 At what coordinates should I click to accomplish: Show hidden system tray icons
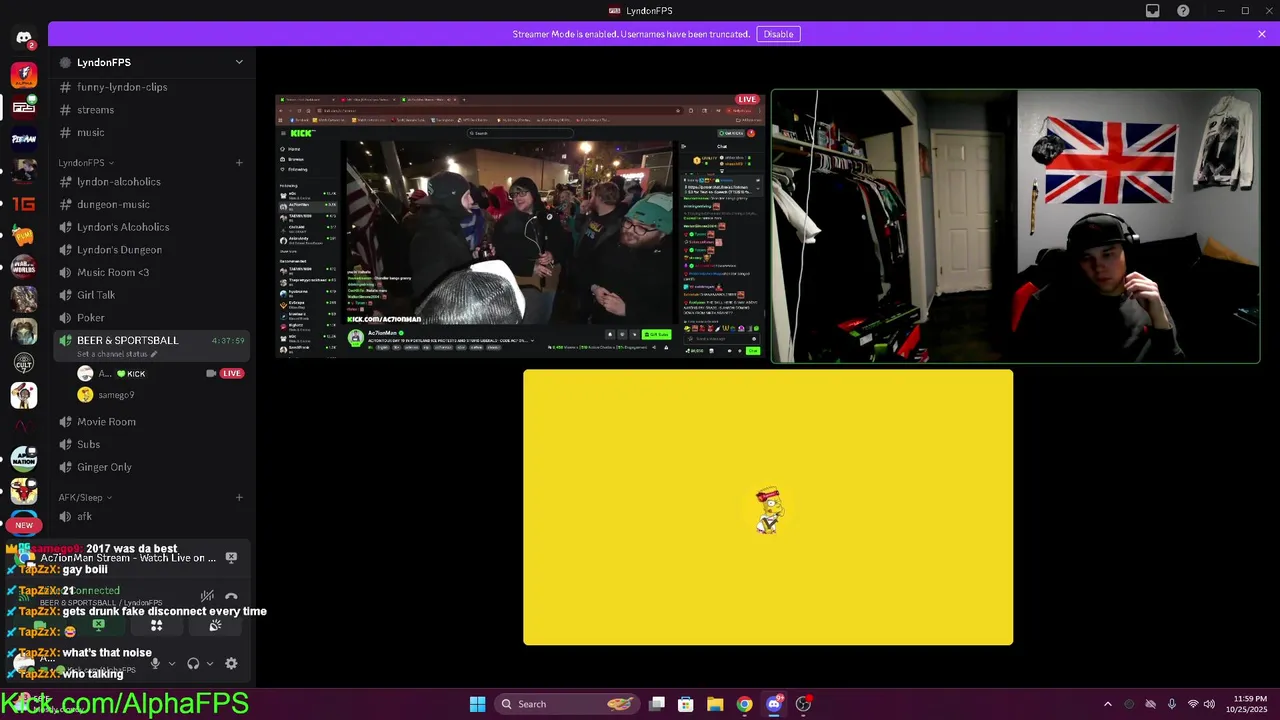tap(1107, 704)
